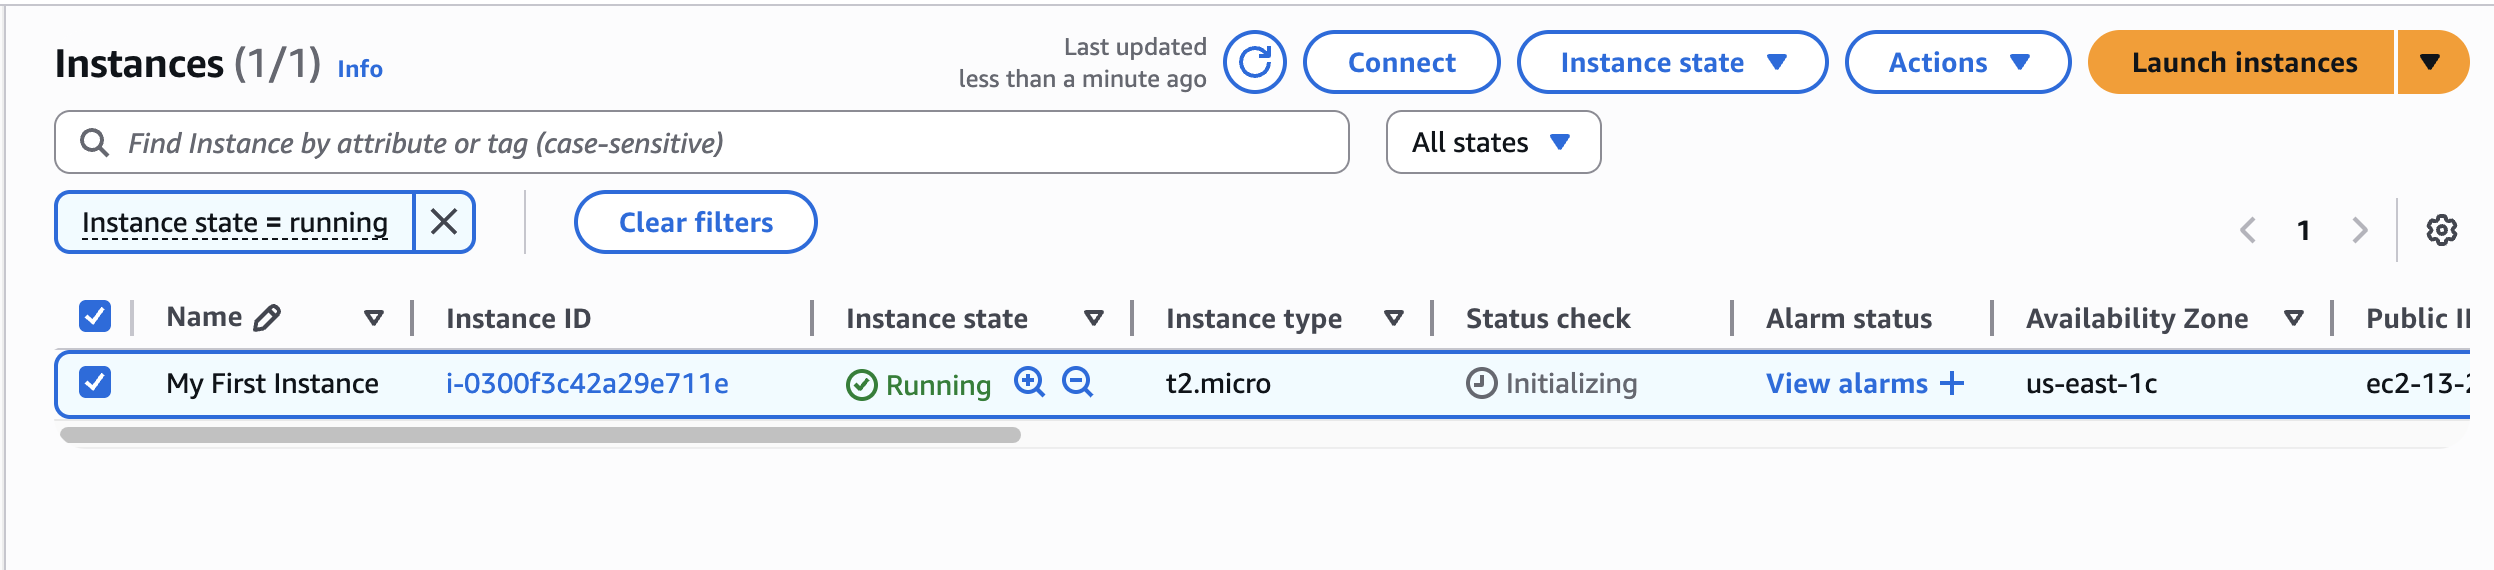Click the plus icon beside View alarms

tap(1952, 383)
